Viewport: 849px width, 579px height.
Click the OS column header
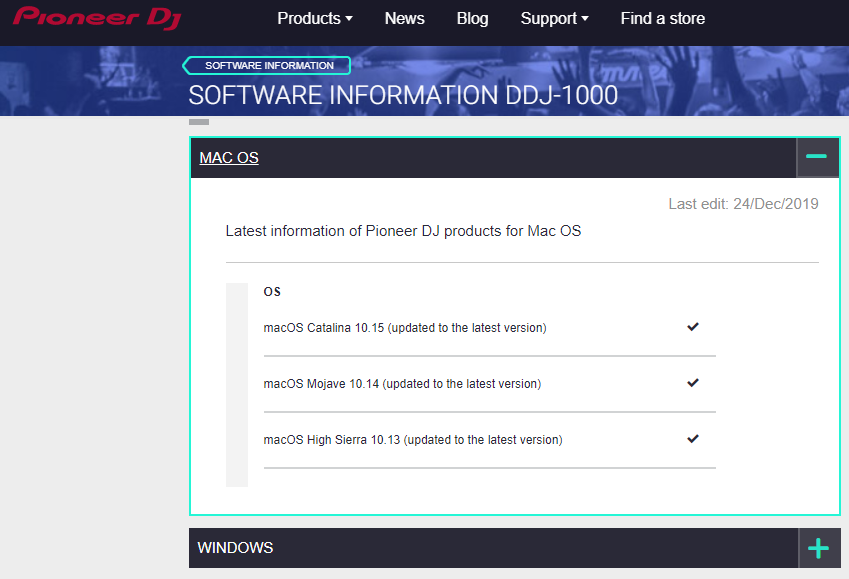[272, 291]
